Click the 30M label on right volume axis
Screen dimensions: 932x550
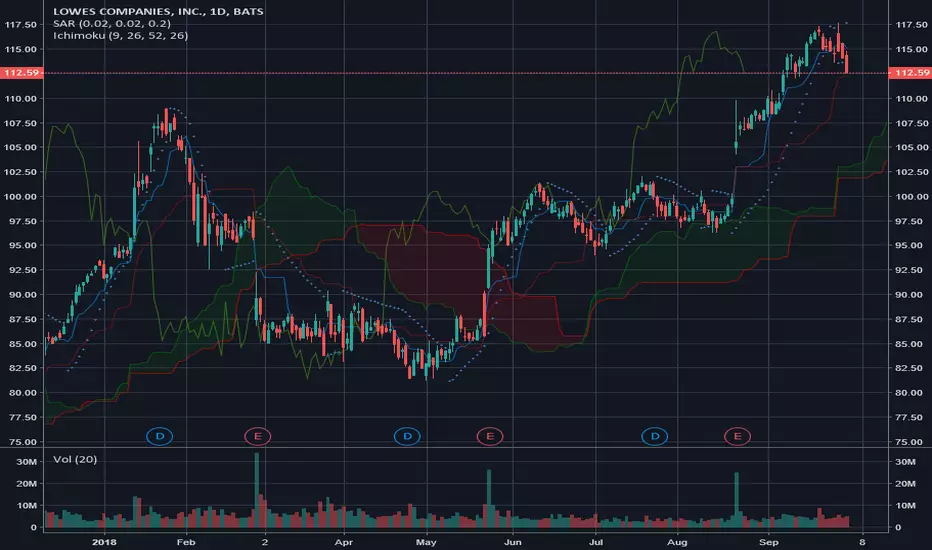(x=905, y=461)
